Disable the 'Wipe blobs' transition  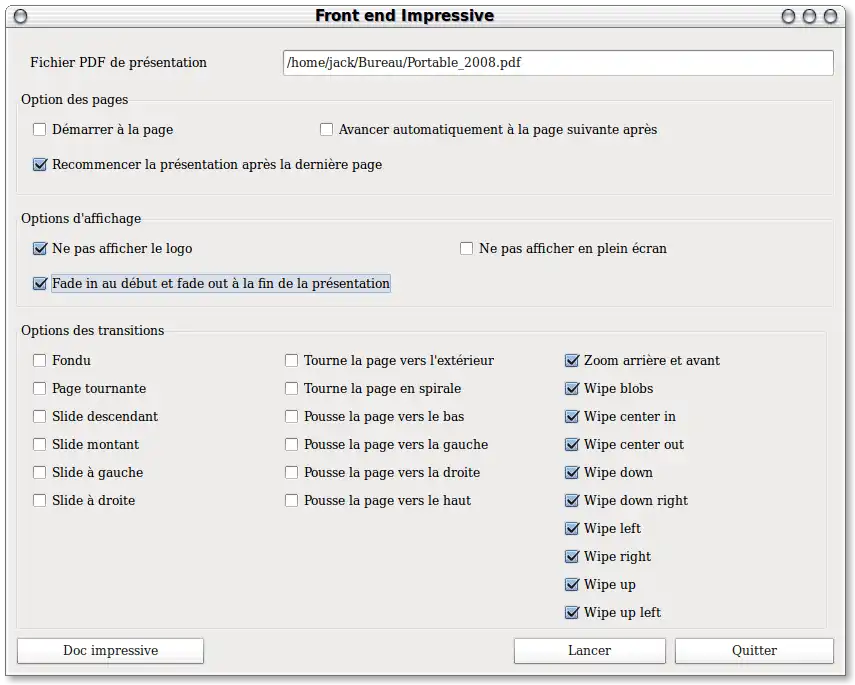(x=571, y=388)
